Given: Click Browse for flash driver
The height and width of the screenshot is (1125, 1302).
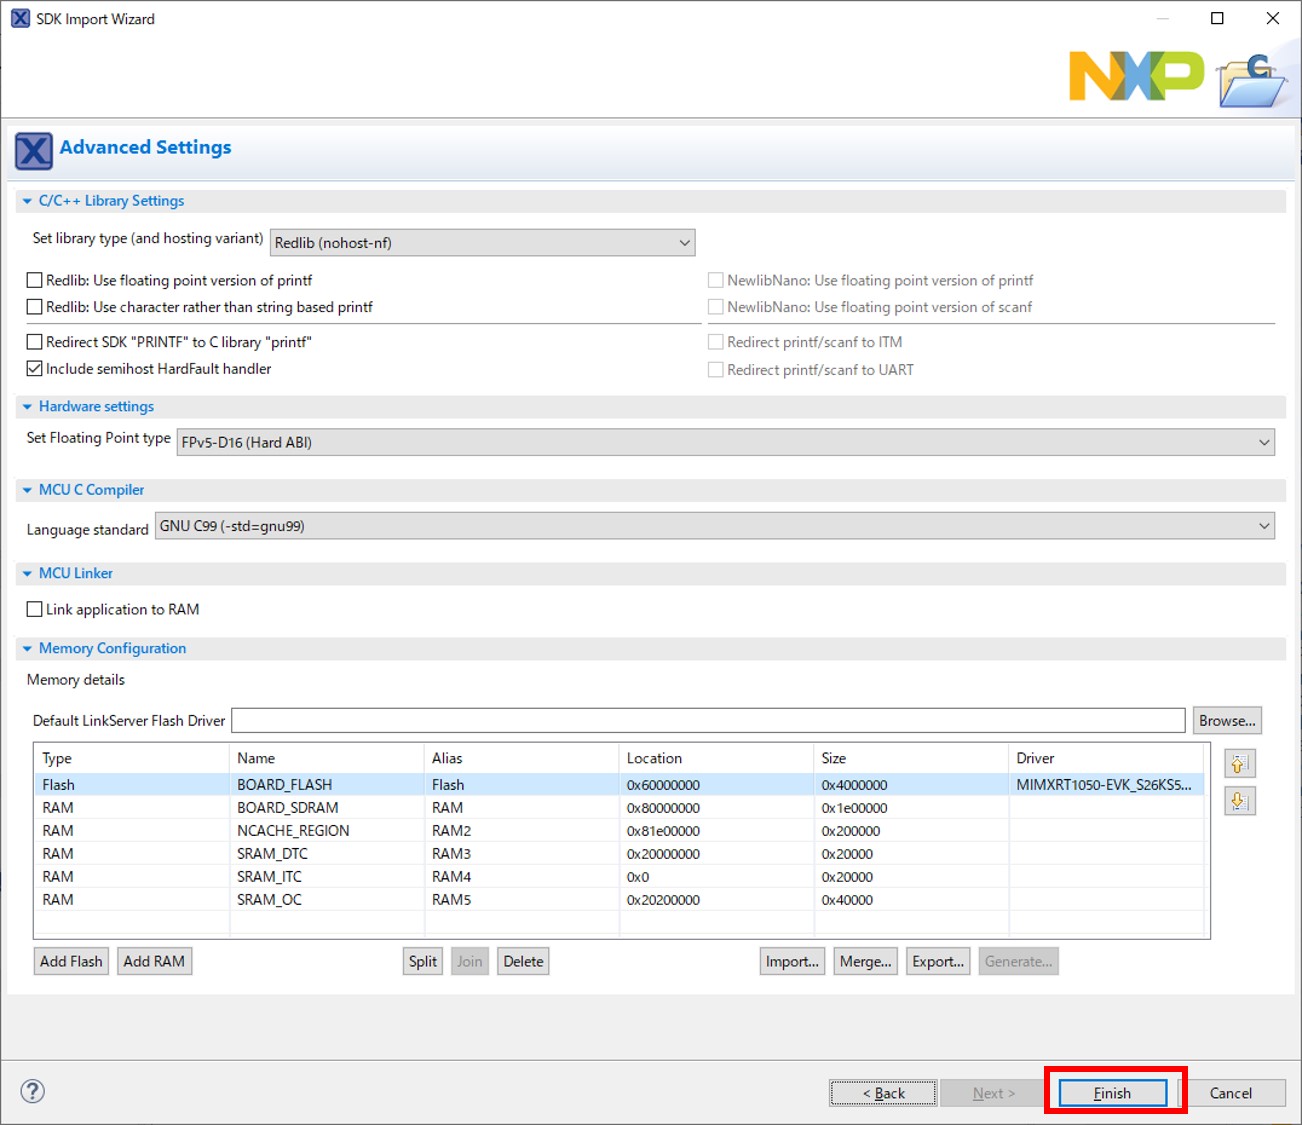Looking at the screenshot, I should pos(1227,720).
